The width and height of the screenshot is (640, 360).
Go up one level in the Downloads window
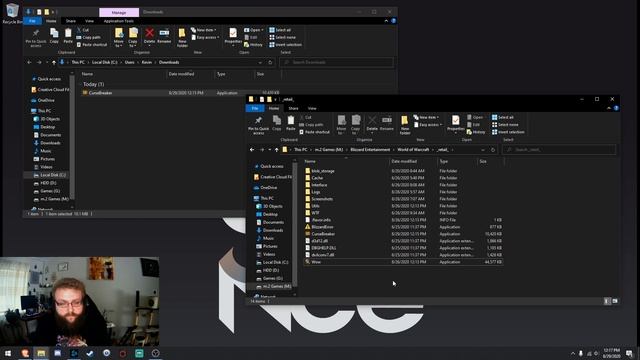(54, 62)
